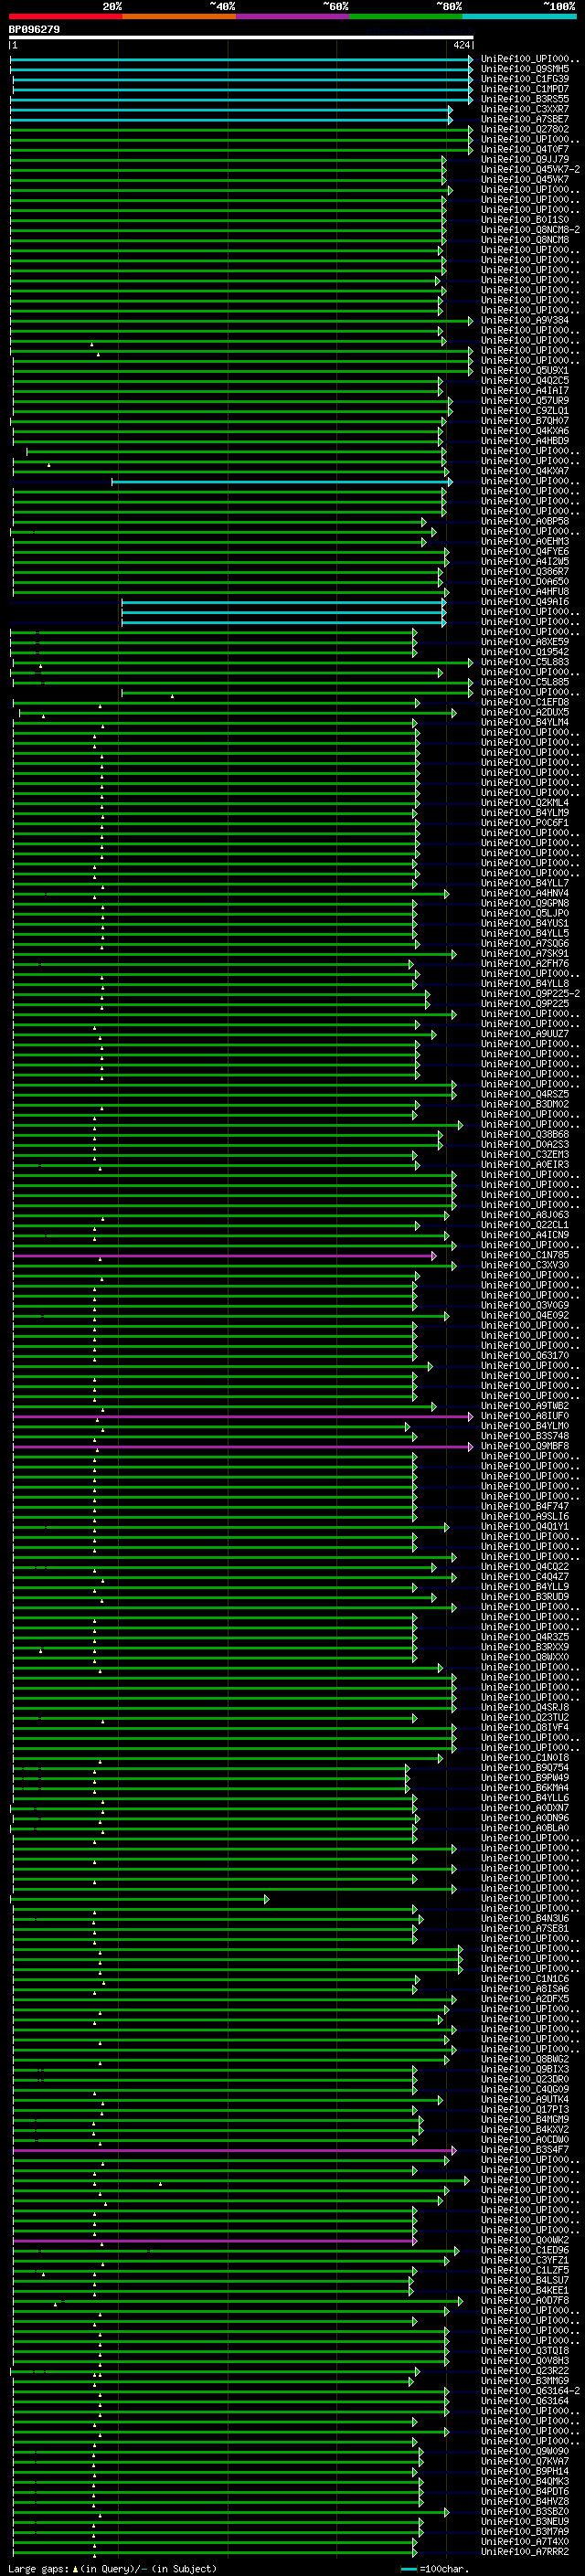Open the UniRef100_Q9SMH5 hit label
Viewport: 585px width, 2576px height.
(525, 69)
